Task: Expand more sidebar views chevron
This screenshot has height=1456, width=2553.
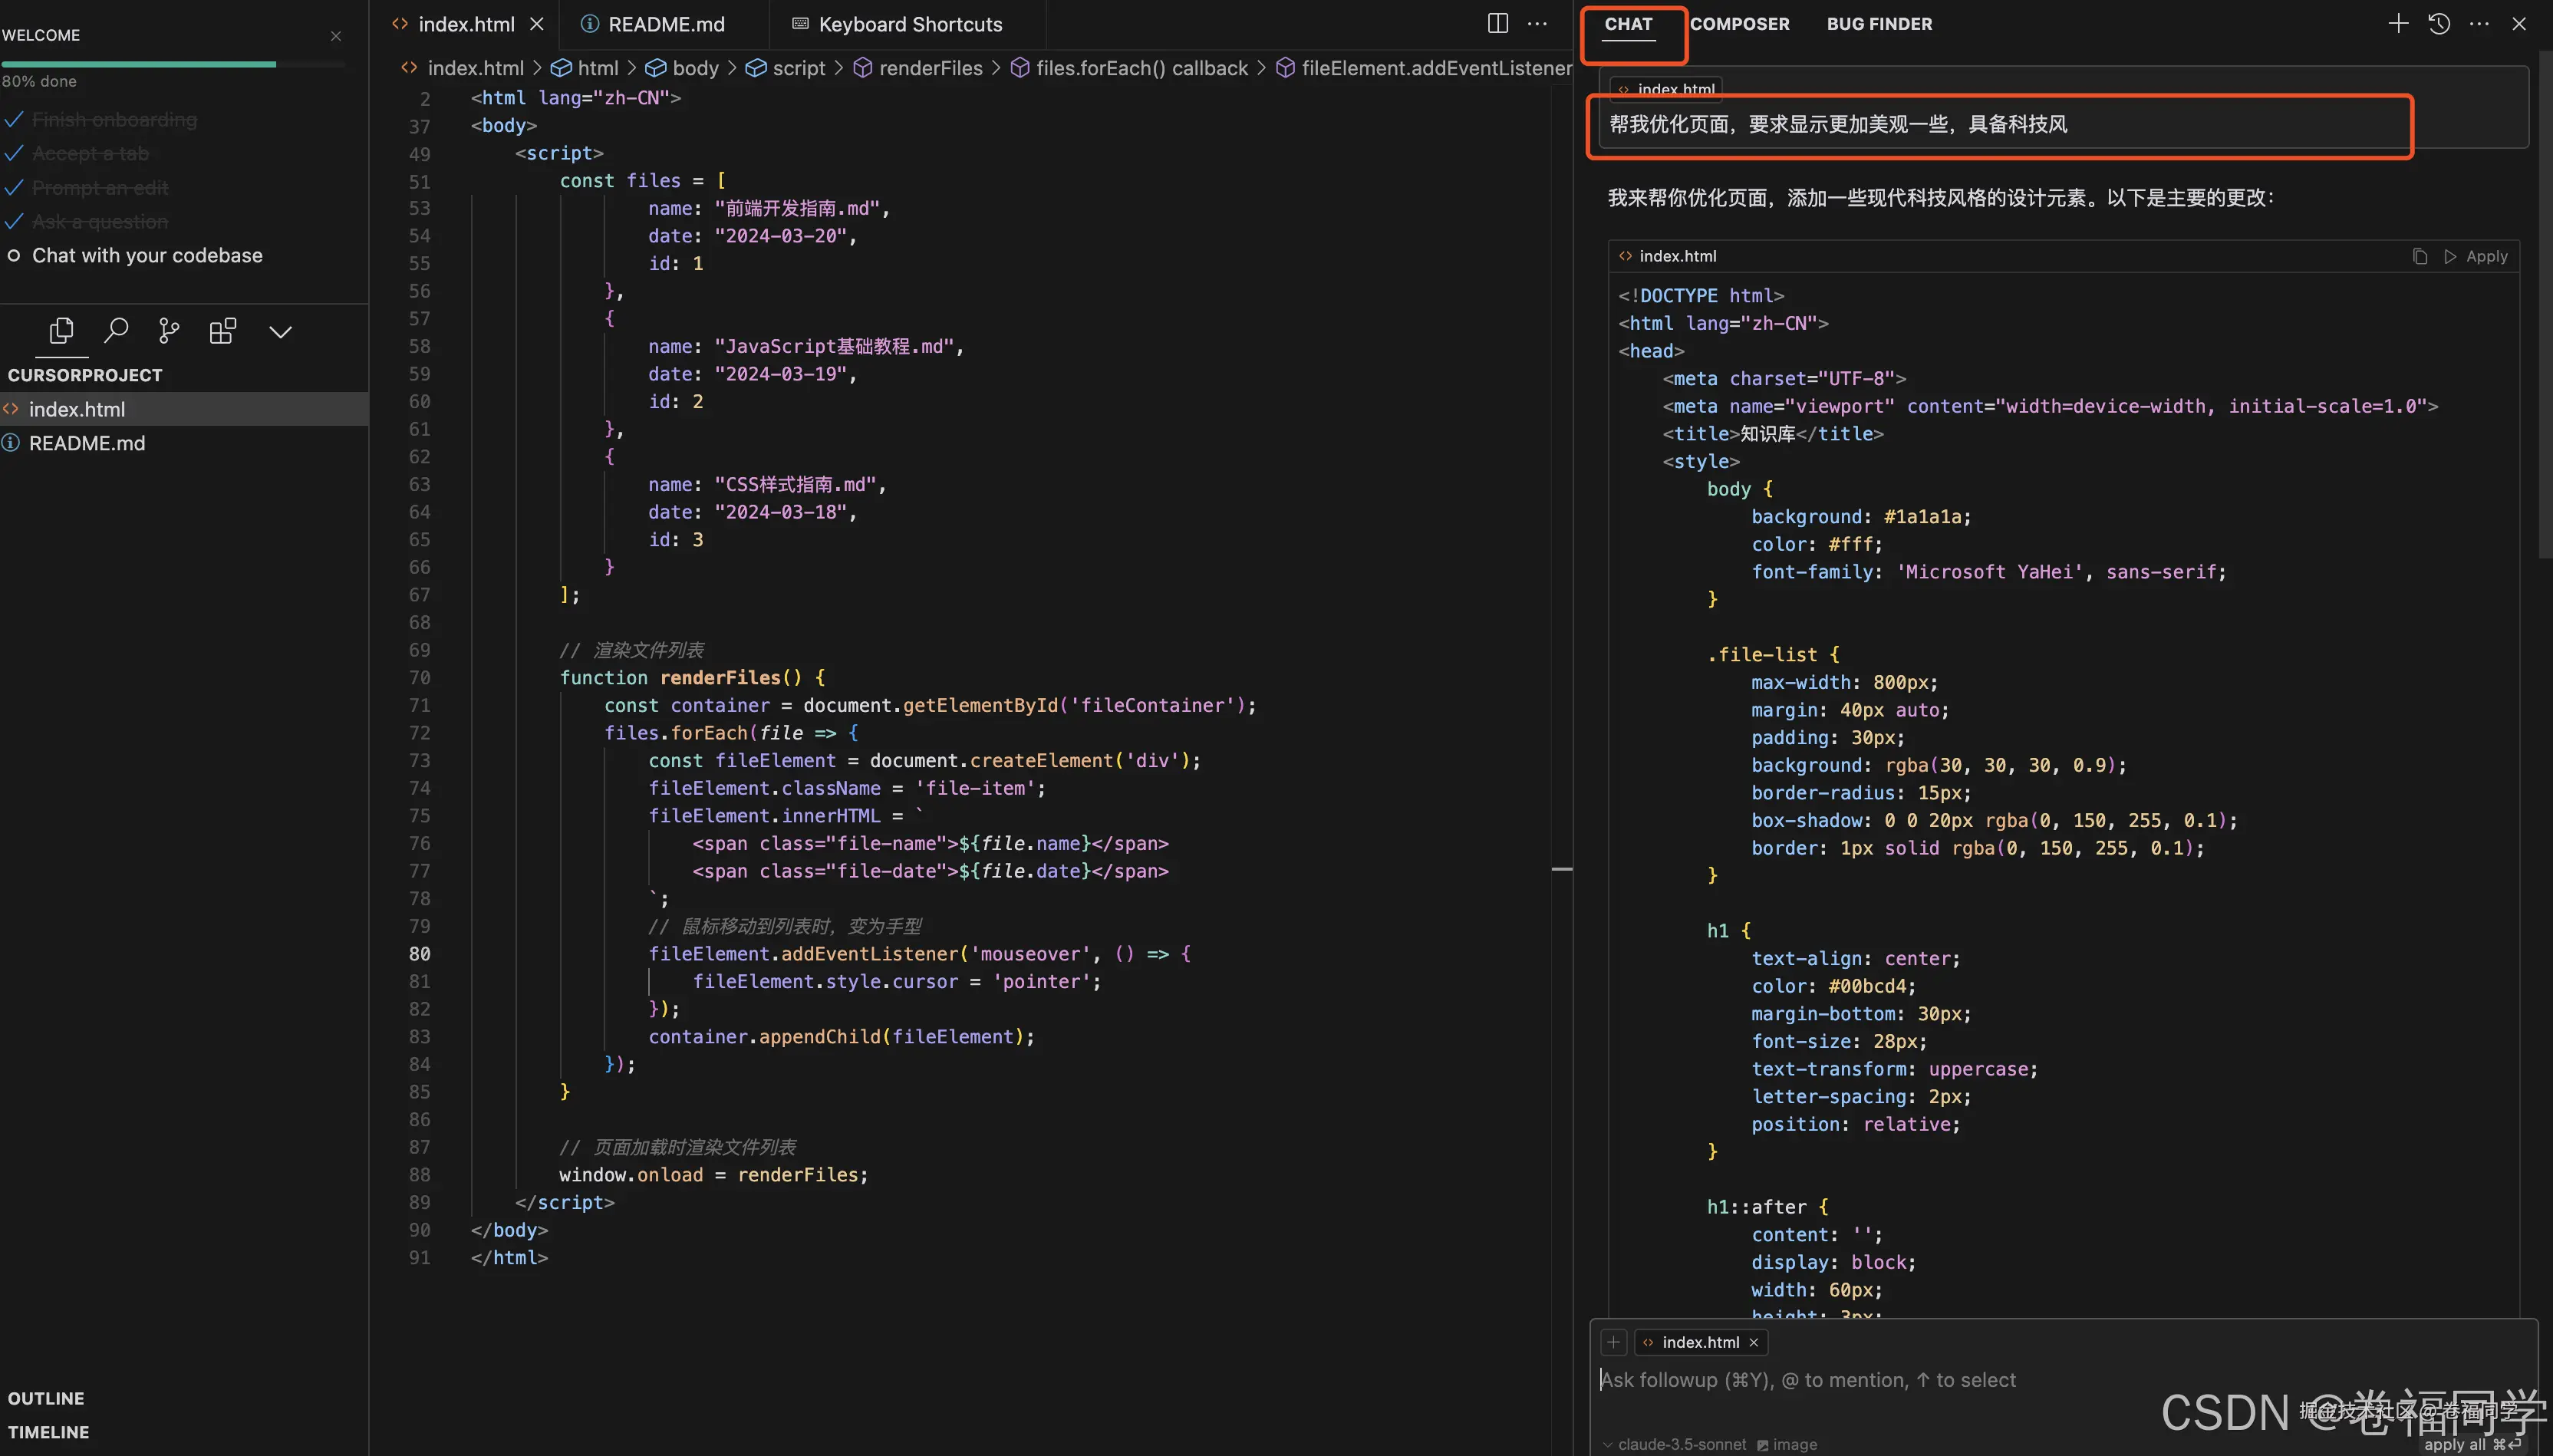Action: [280, 331]
